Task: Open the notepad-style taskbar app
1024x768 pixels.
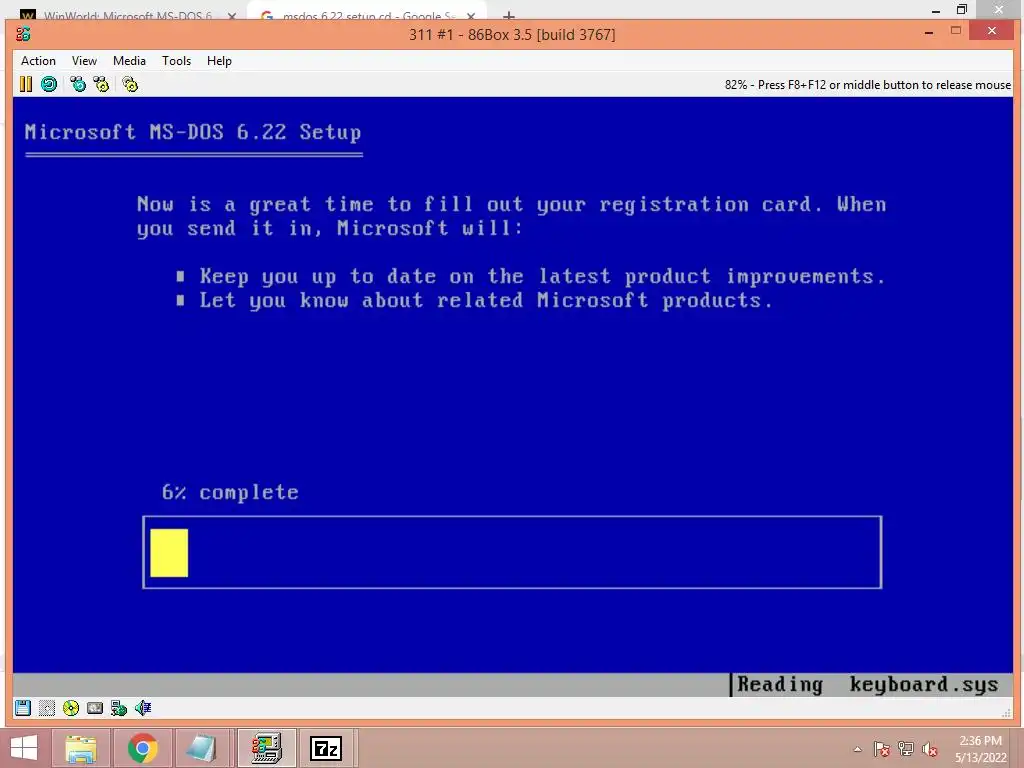Action: point(201,748)
